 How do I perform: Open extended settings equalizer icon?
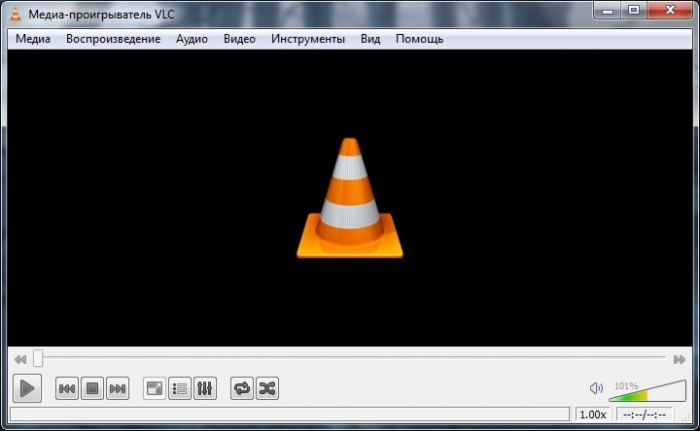(205, 388)
